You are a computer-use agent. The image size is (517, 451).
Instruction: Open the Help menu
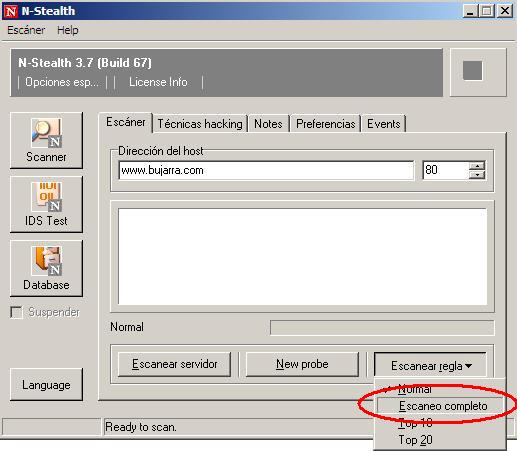pos(68,30)
